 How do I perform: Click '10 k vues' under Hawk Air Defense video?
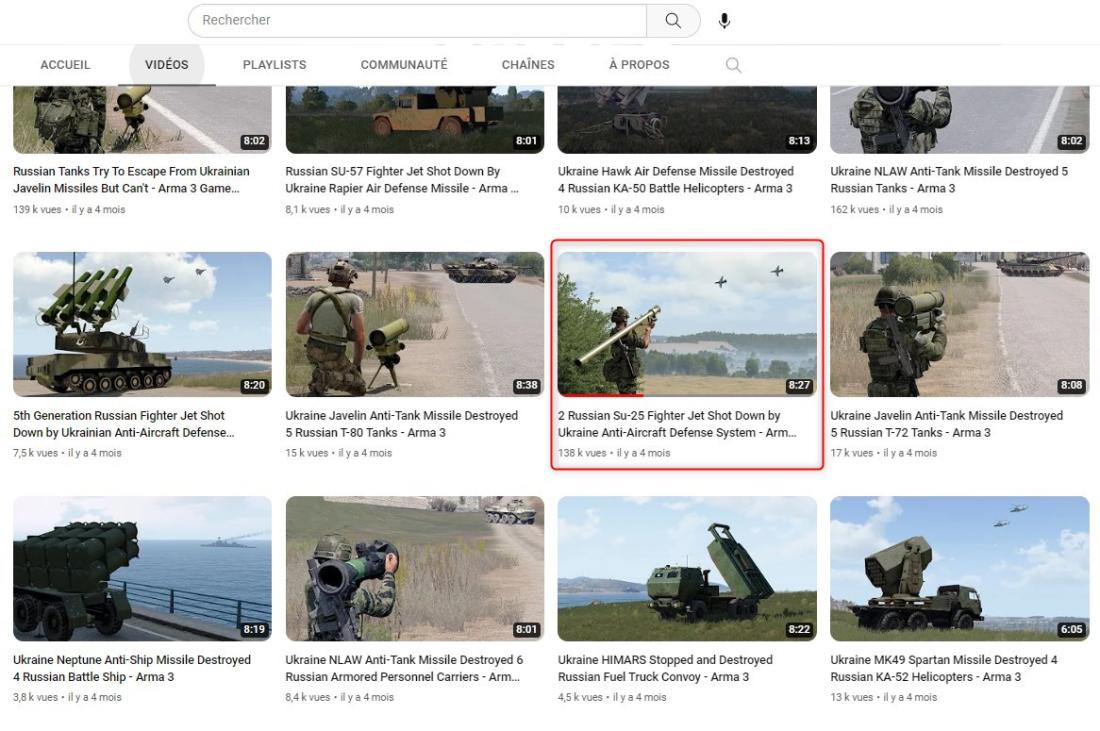click(x=579, y=209)
